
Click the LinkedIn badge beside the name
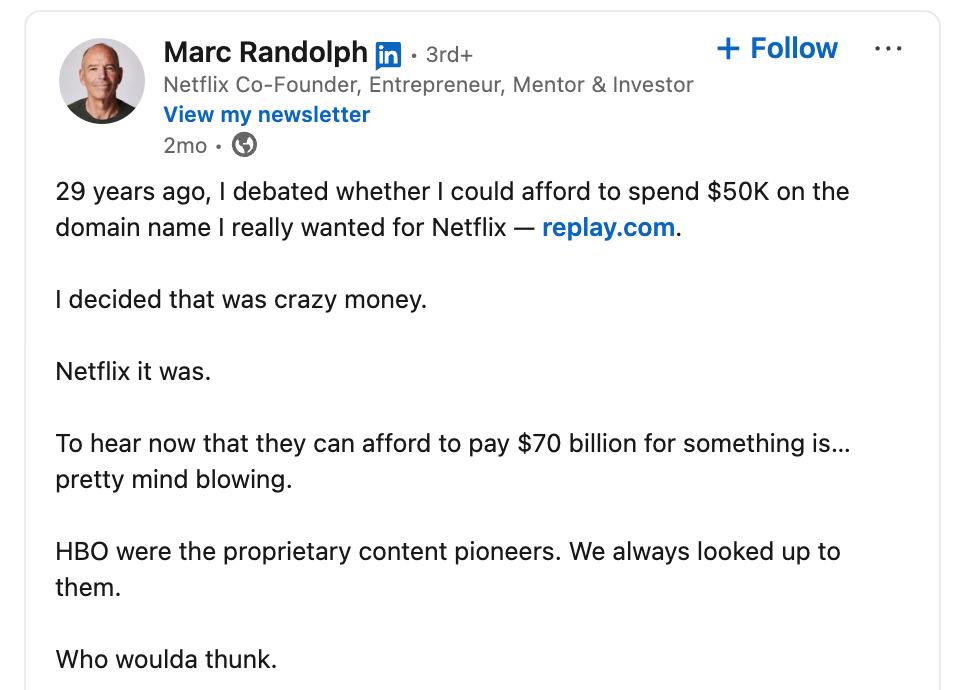[388, 54]
